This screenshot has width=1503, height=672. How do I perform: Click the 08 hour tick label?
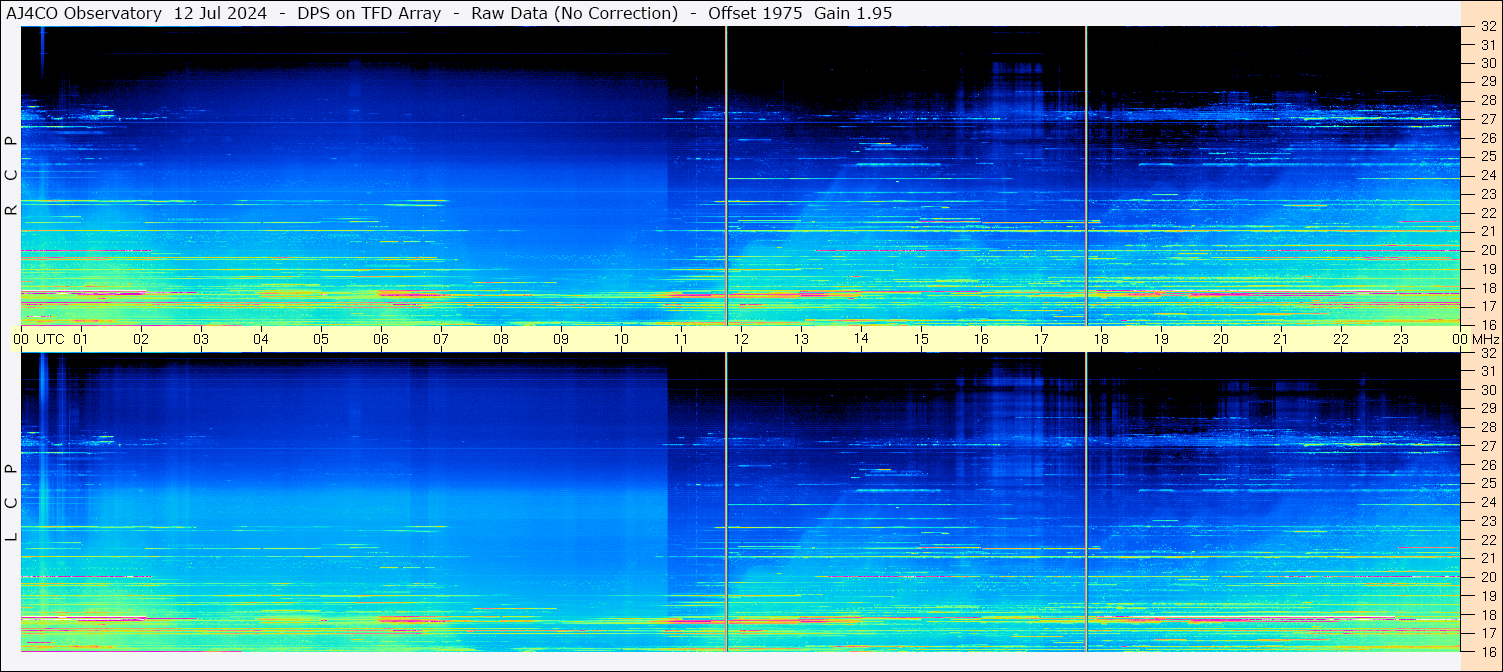click(x=501, y=339)
